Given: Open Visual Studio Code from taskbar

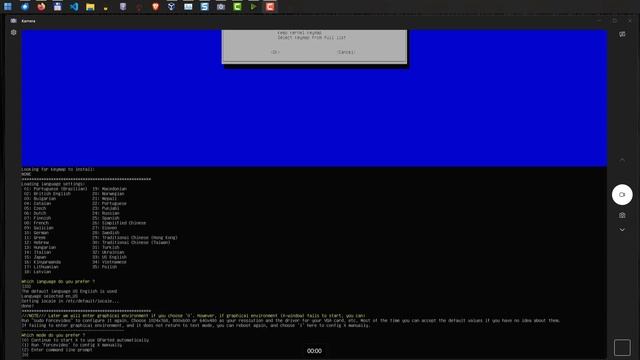Looking at the screenshot, I should pyautogui.click(x=74, y=7).
